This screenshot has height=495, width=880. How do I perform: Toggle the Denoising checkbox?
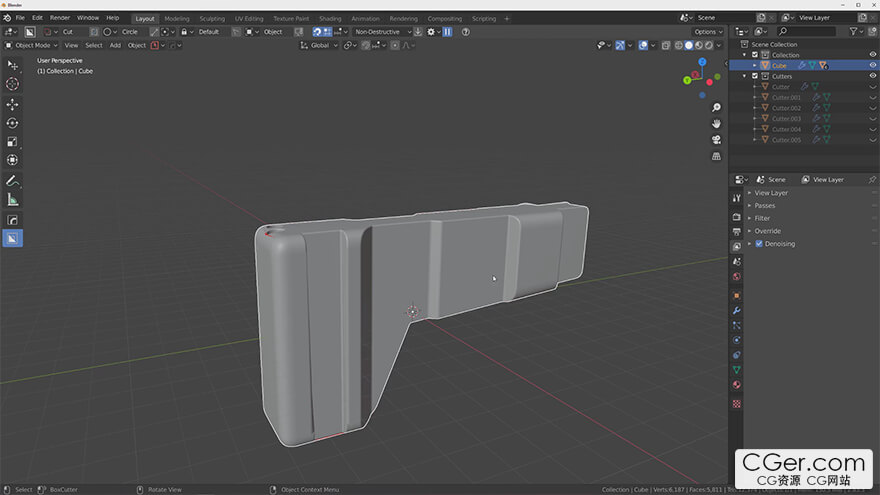[x=759, y=244]
